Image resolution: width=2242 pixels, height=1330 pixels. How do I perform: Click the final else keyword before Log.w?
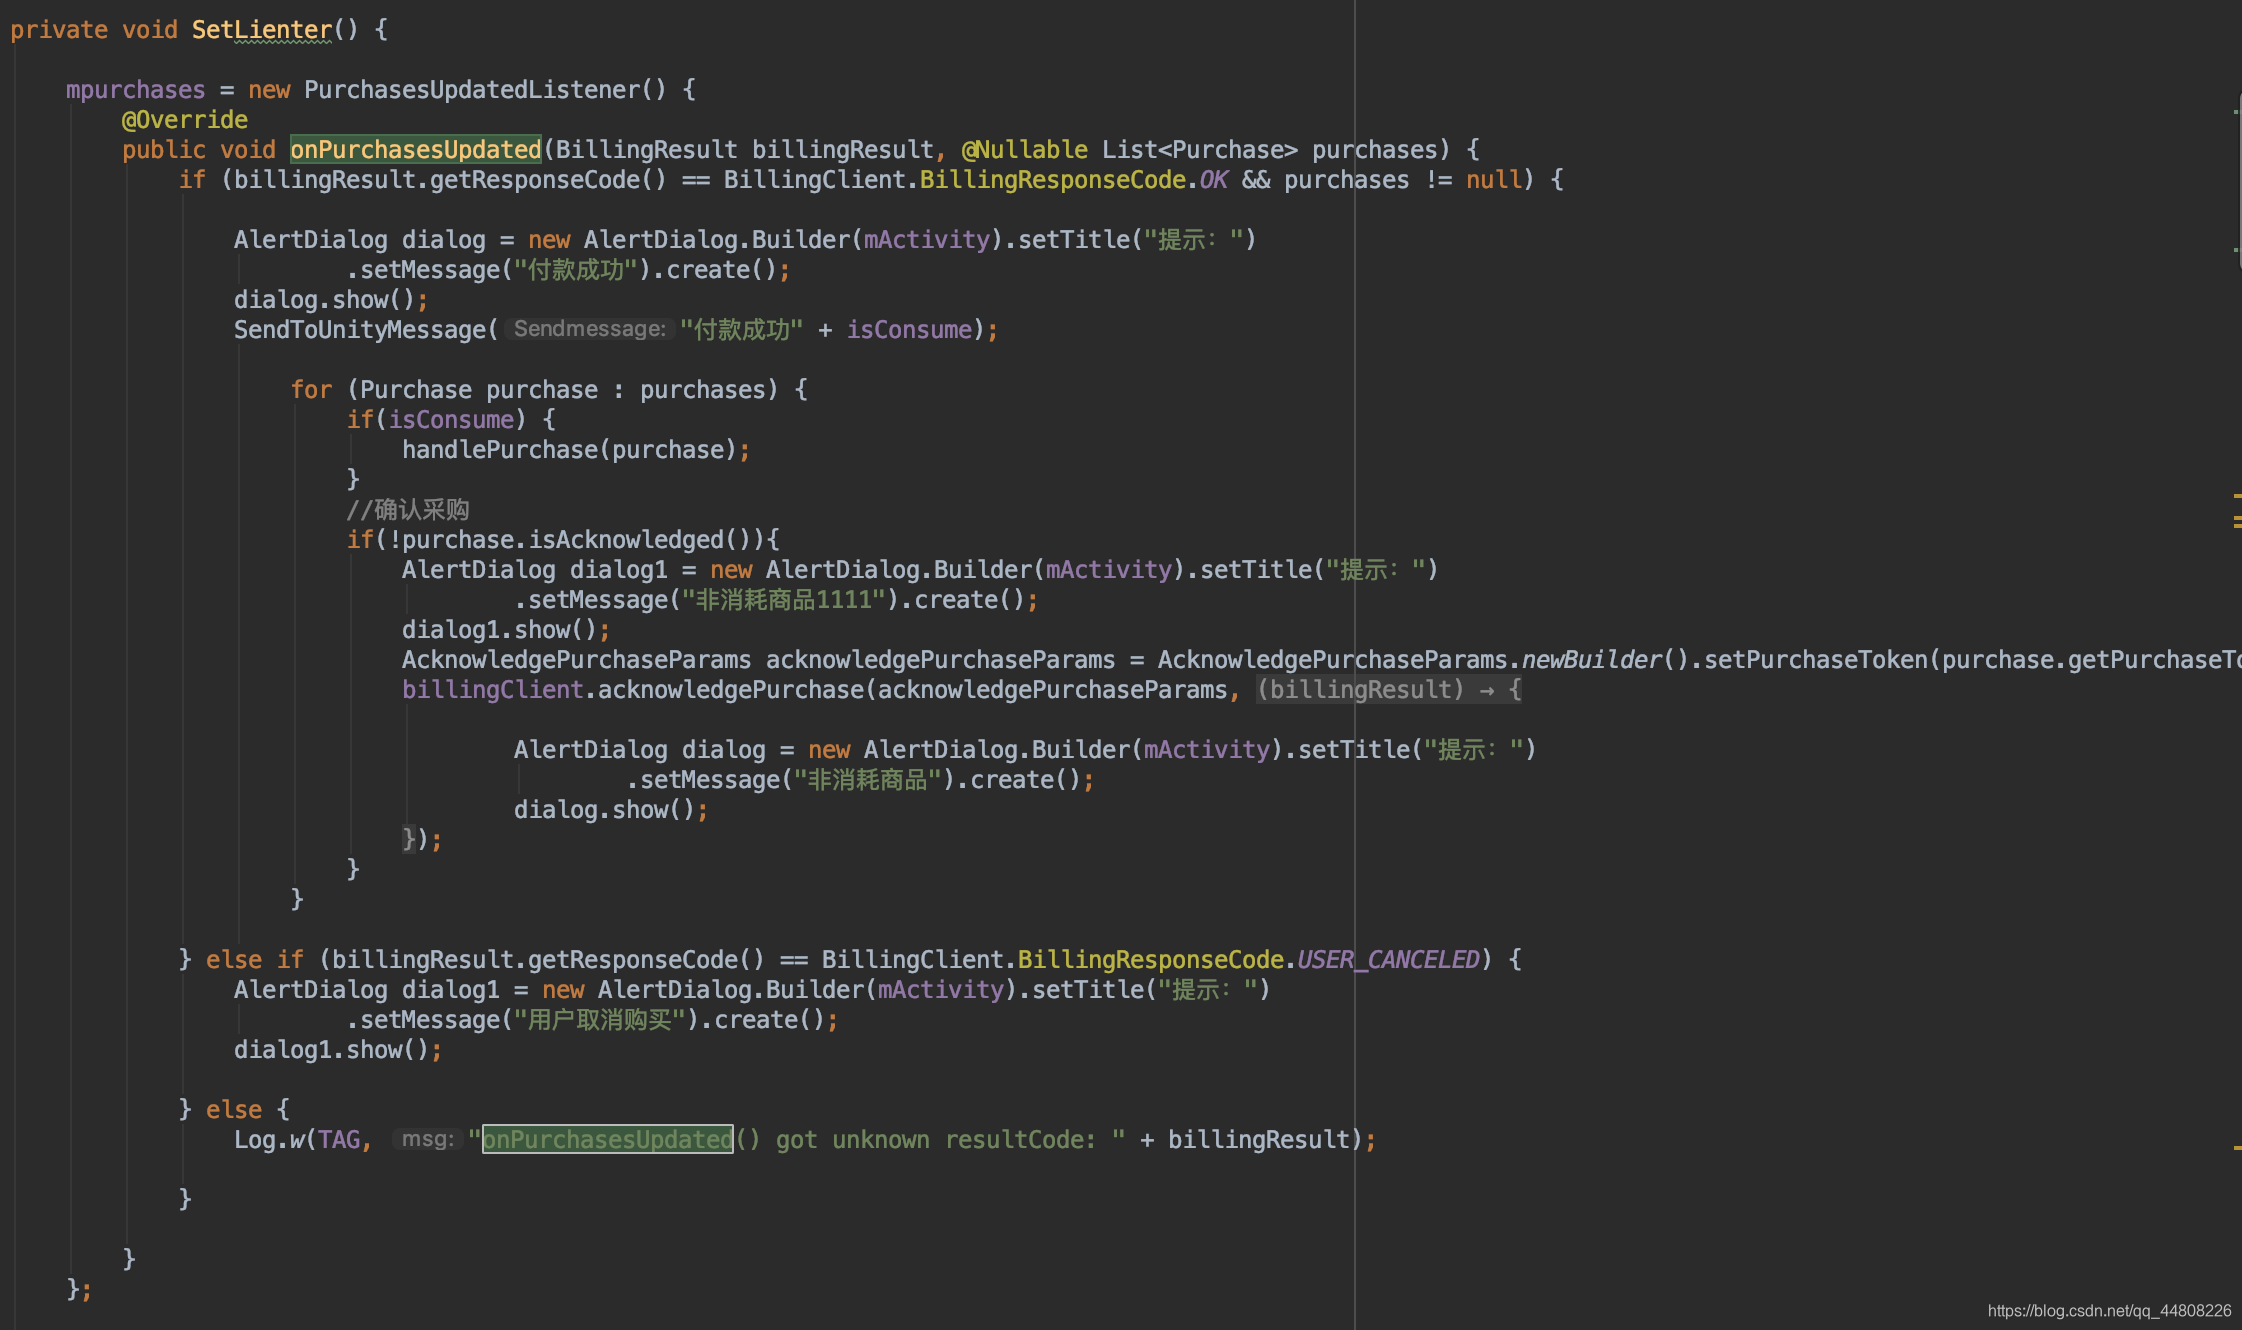[233, 1110]
